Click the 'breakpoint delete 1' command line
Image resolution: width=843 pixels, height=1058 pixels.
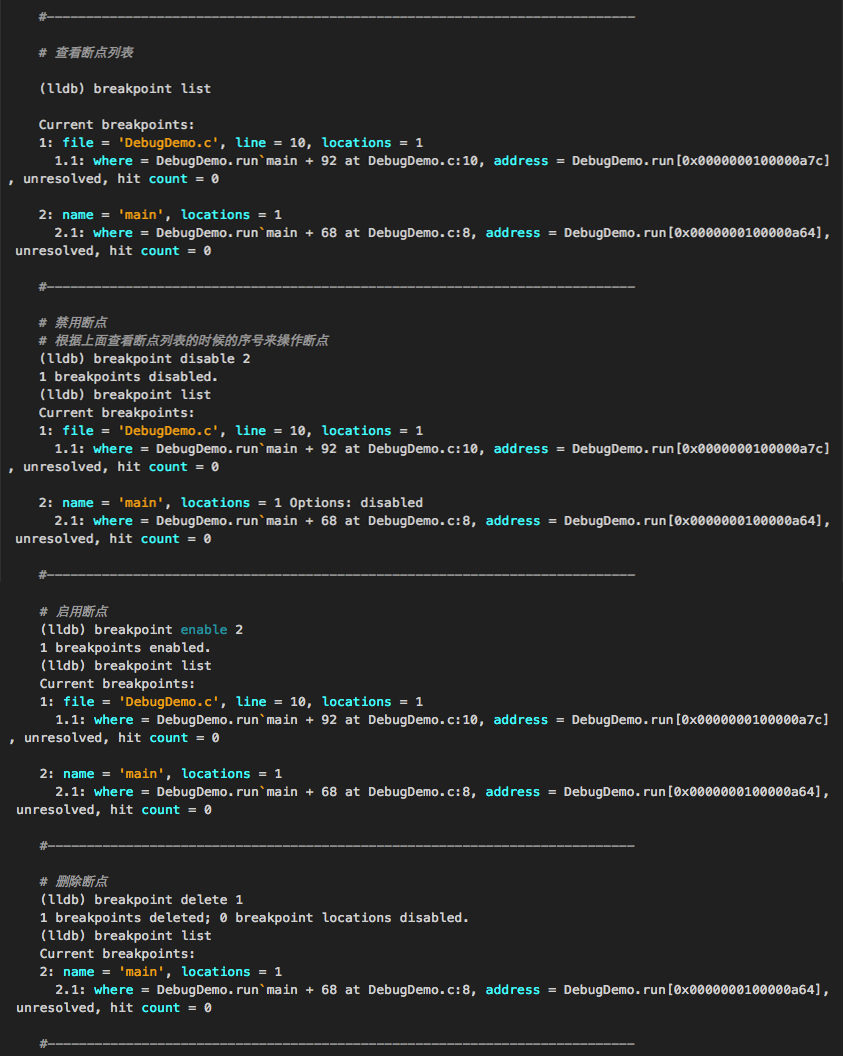[141, 900]
